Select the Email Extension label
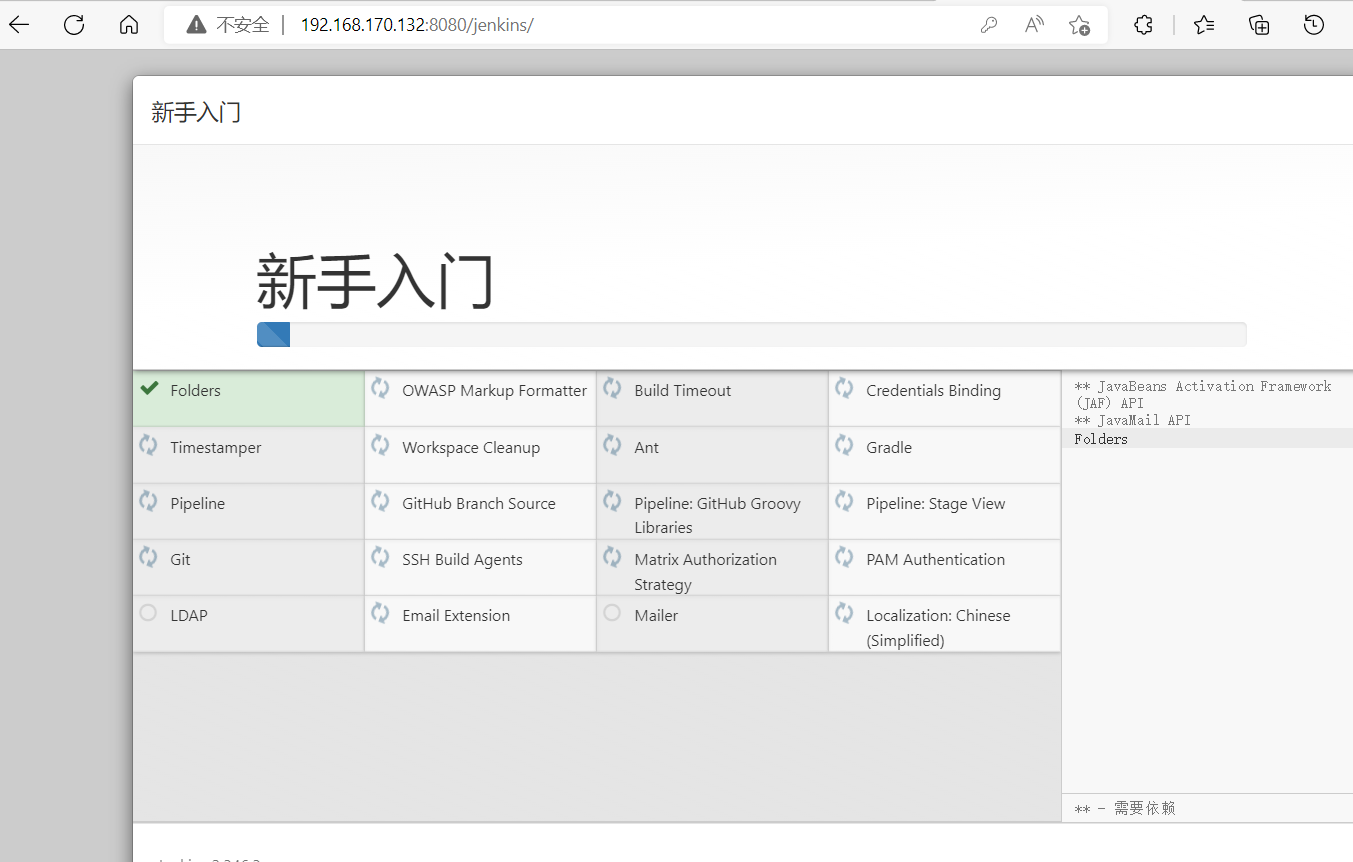The height and width of the screenshot is (862, 1353). click(456, 616)
